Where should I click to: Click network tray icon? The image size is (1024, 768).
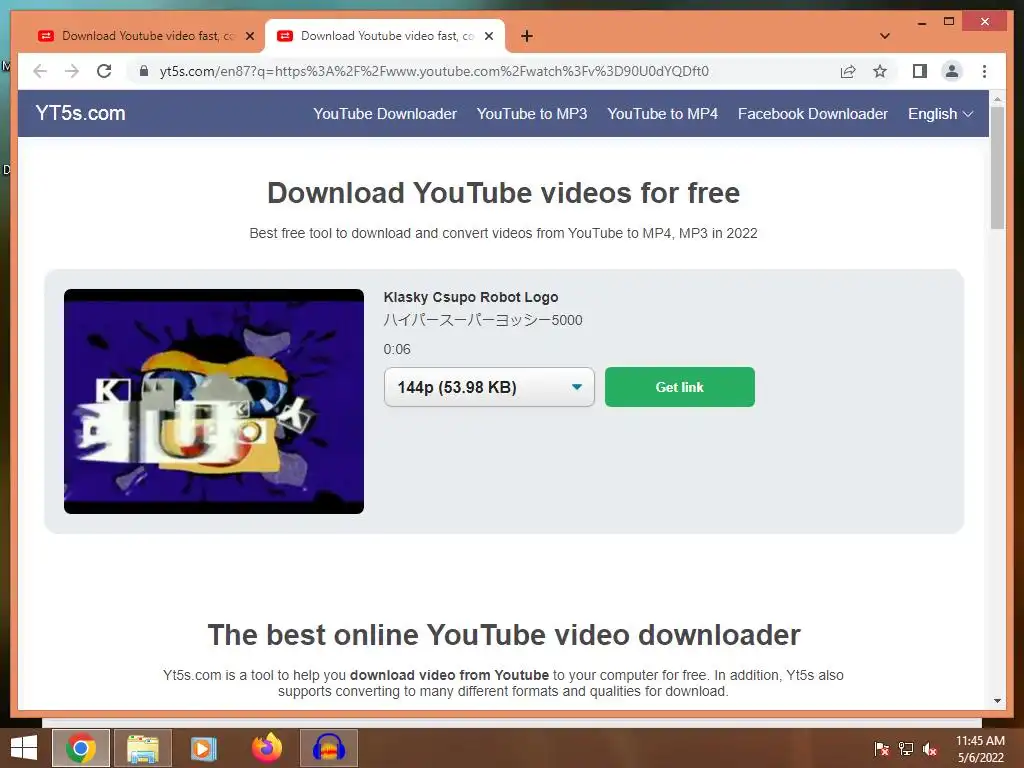(x=906, y=748)
